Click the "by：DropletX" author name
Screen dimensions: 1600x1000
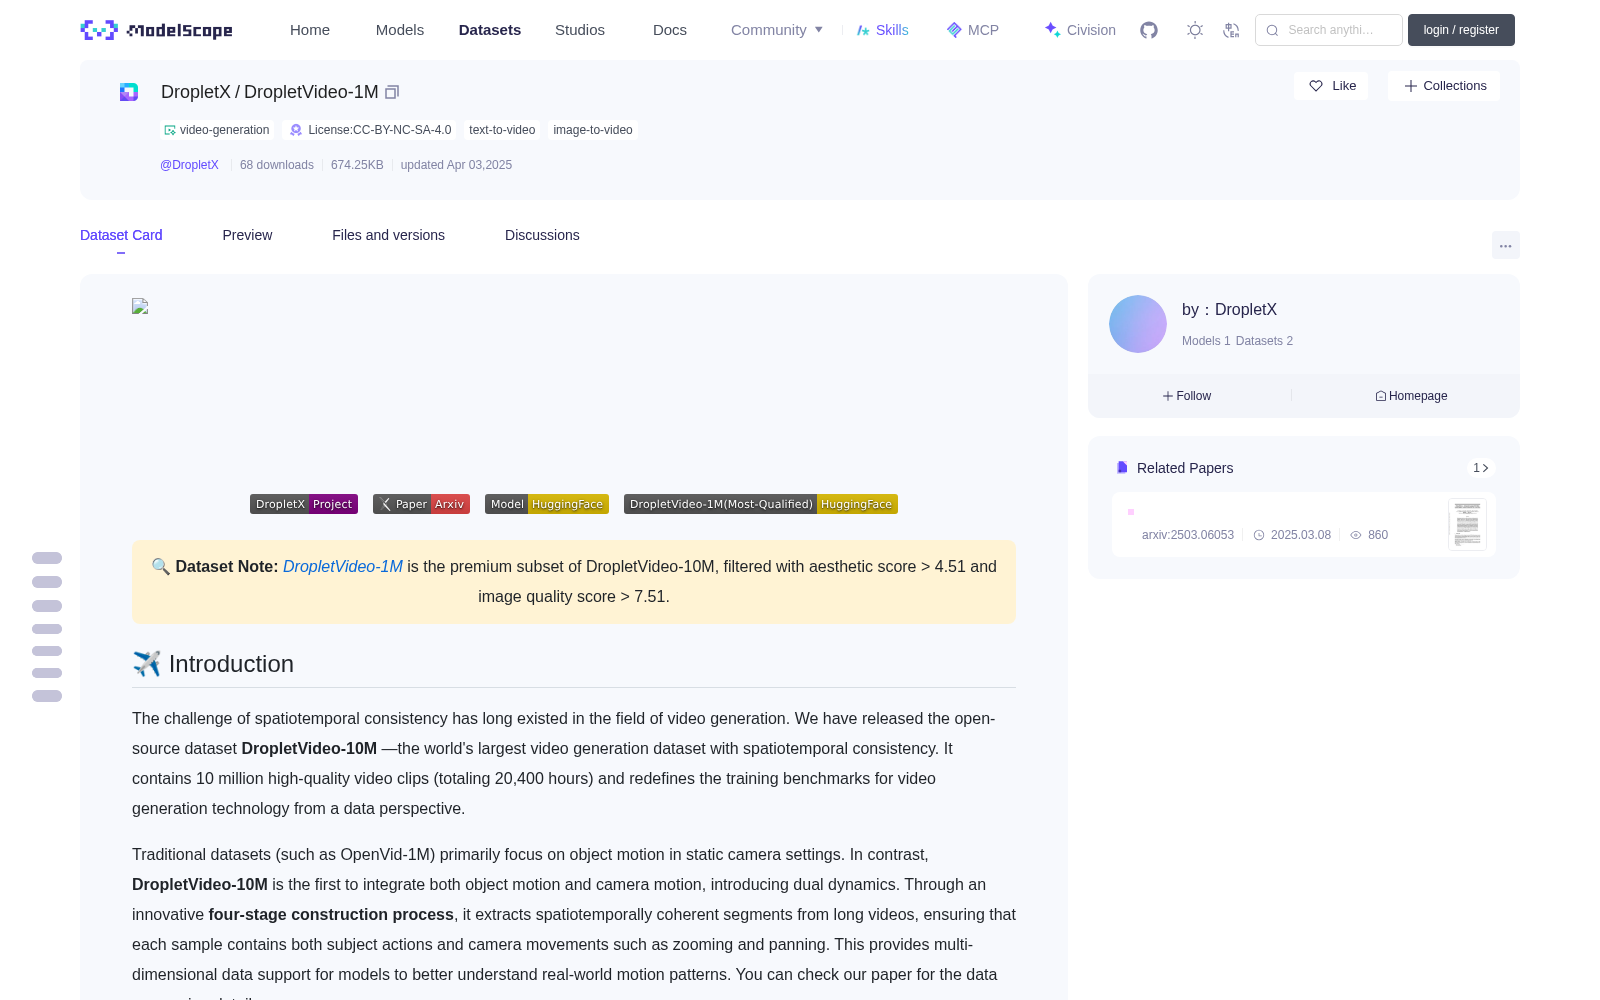coord(1229,310)
